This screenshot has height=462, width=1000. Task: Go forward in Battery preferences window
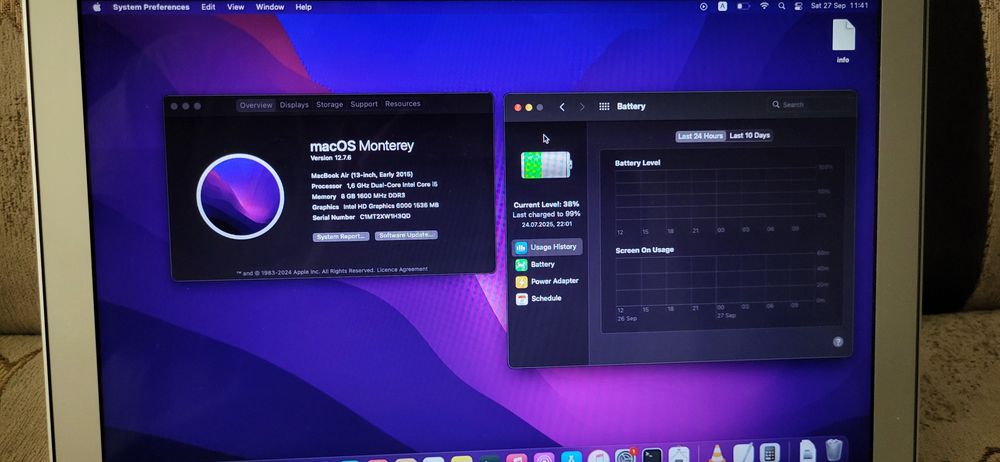tap(582, 107)
